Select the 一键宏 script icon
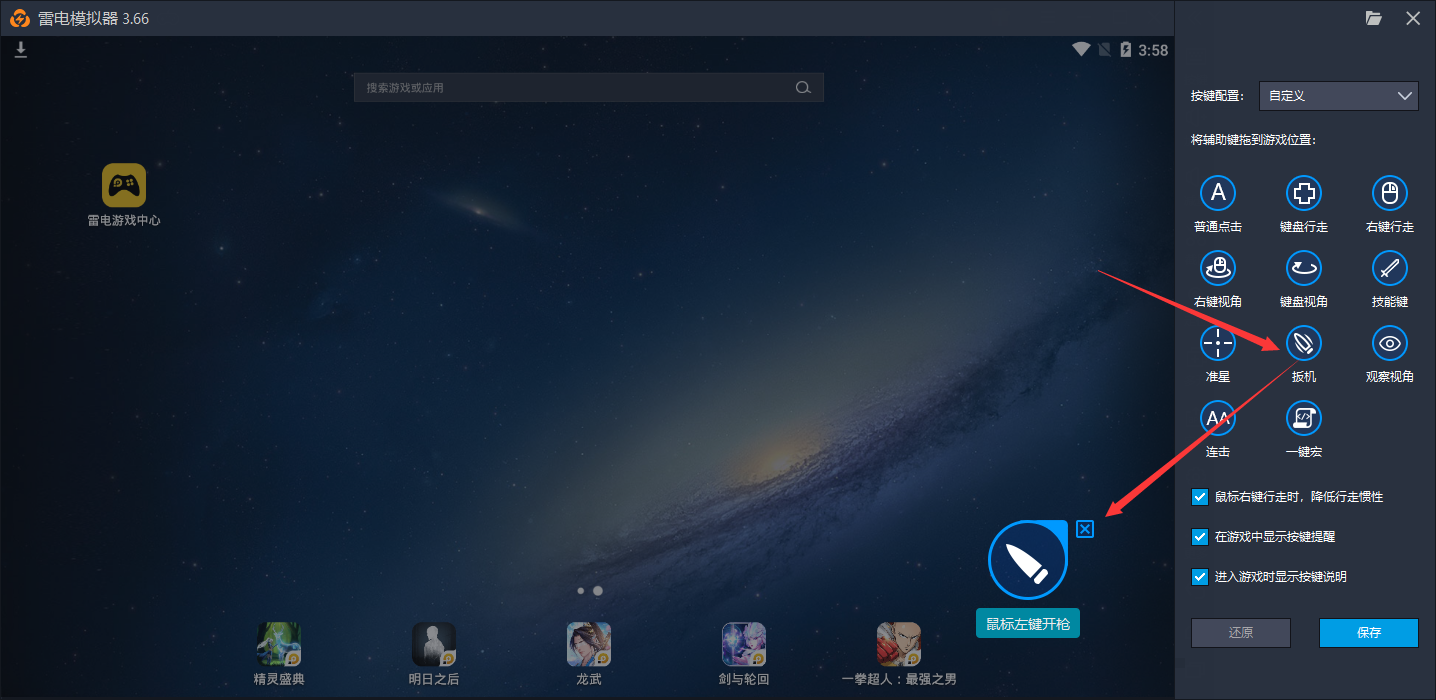This screenshot has height=700, width=1436. 1304,418
